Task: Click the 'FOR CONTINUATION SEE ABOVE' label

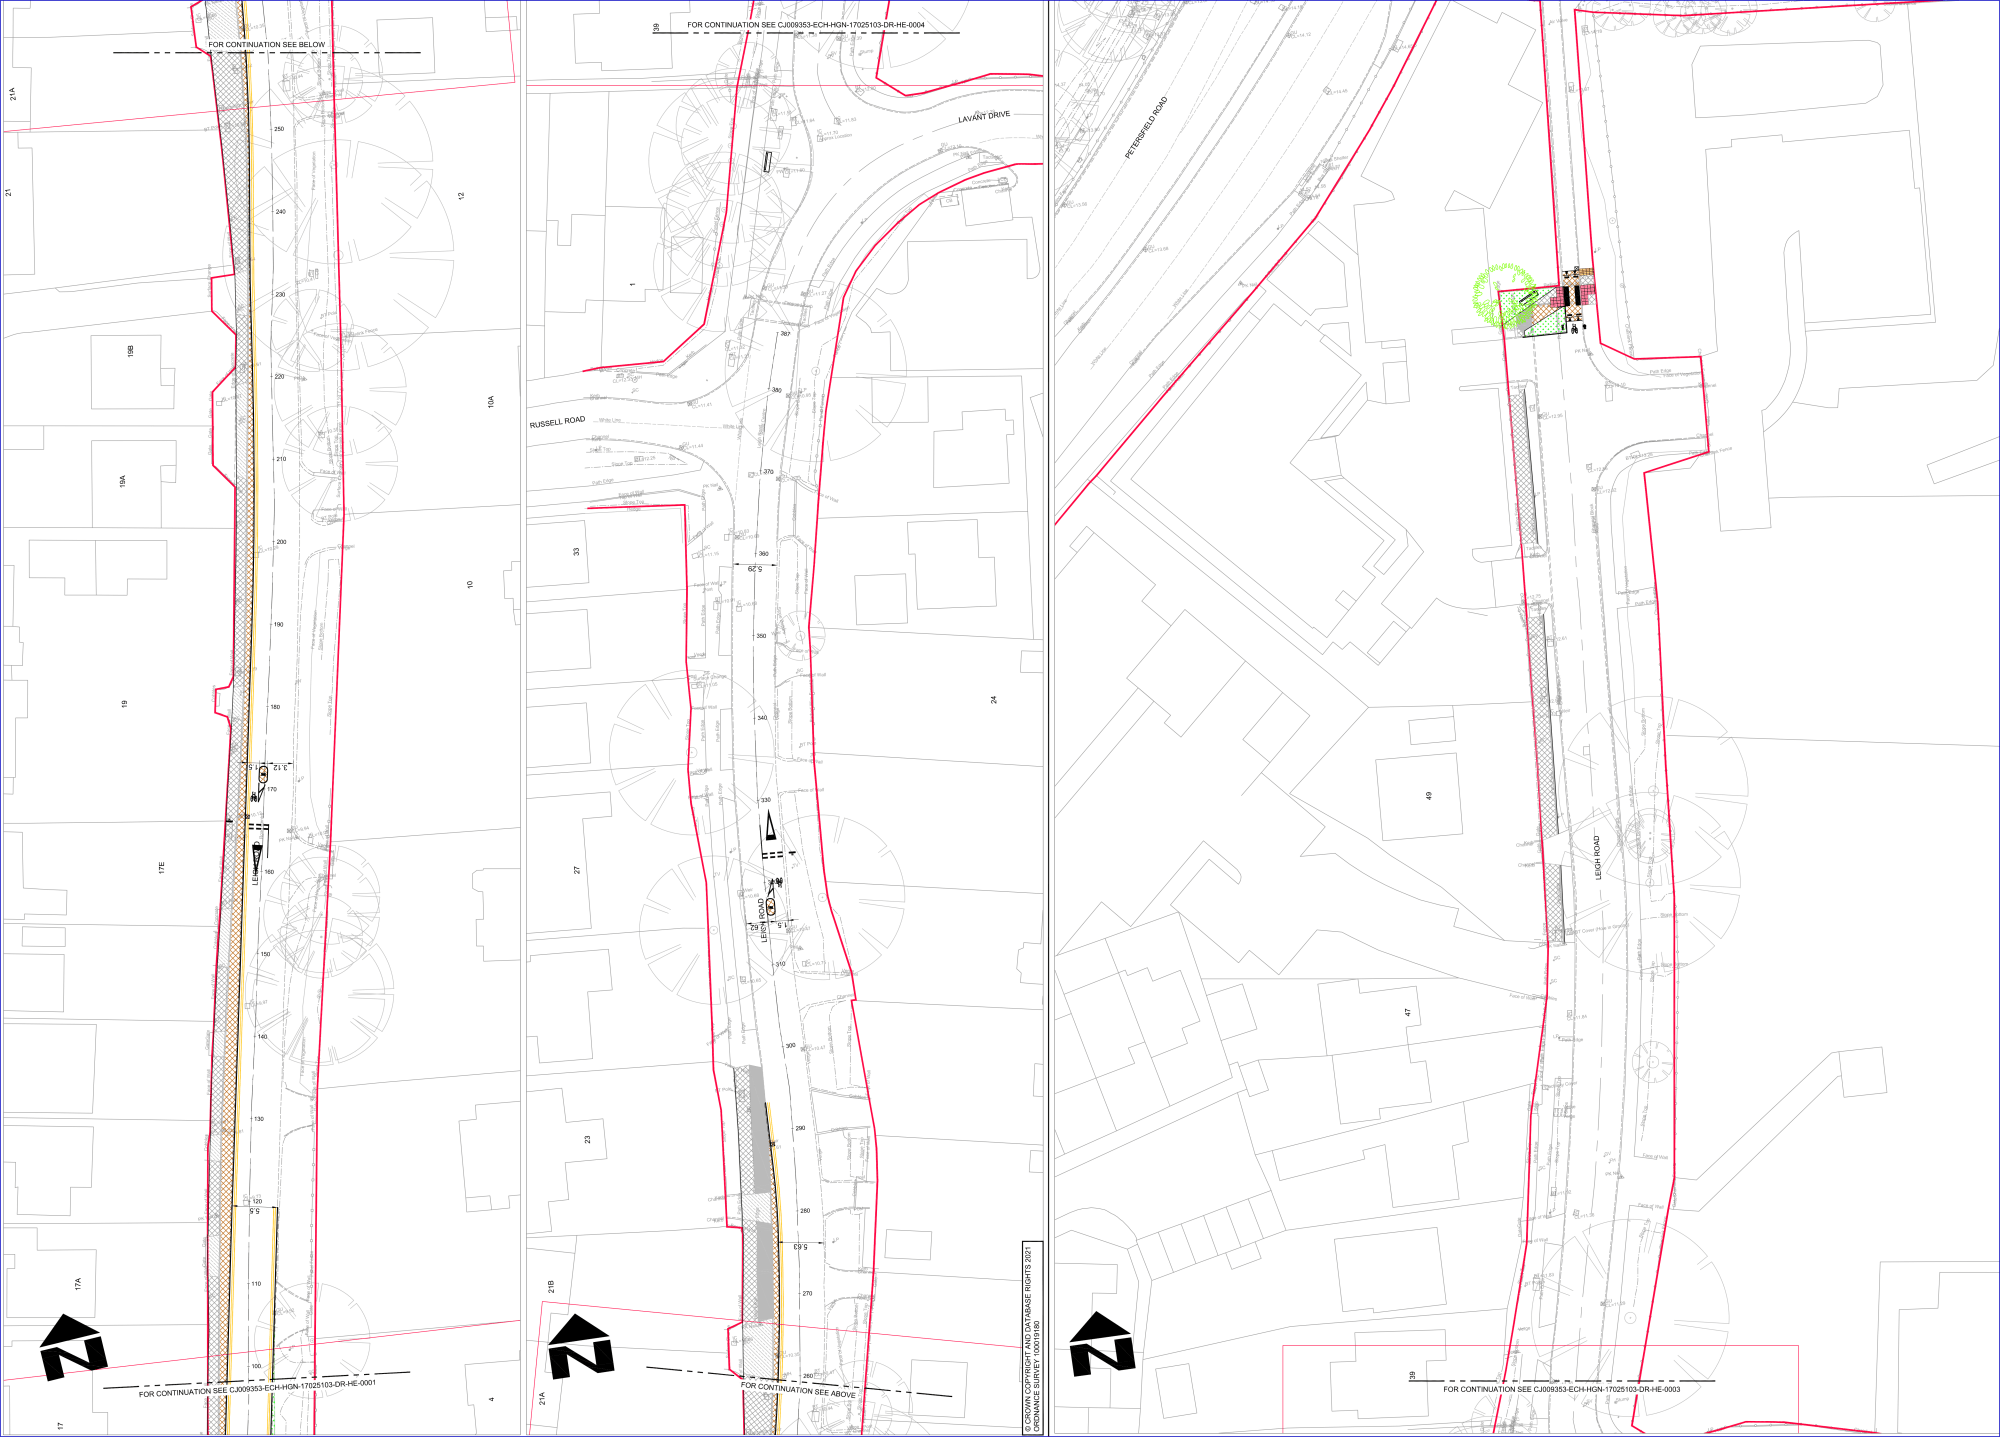Action: point(798,1390)
